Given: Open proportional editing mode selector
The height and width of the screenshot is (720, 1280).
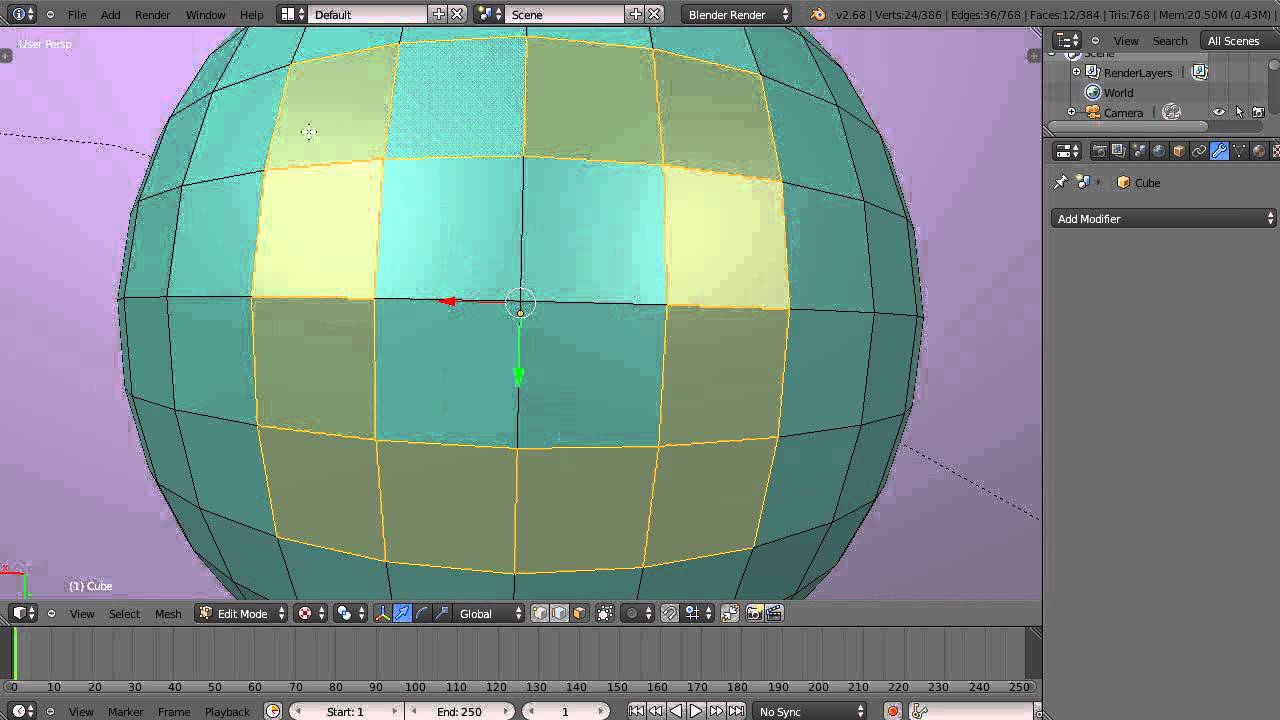Looking at the screenshot, I should click(x=638, y=613).
